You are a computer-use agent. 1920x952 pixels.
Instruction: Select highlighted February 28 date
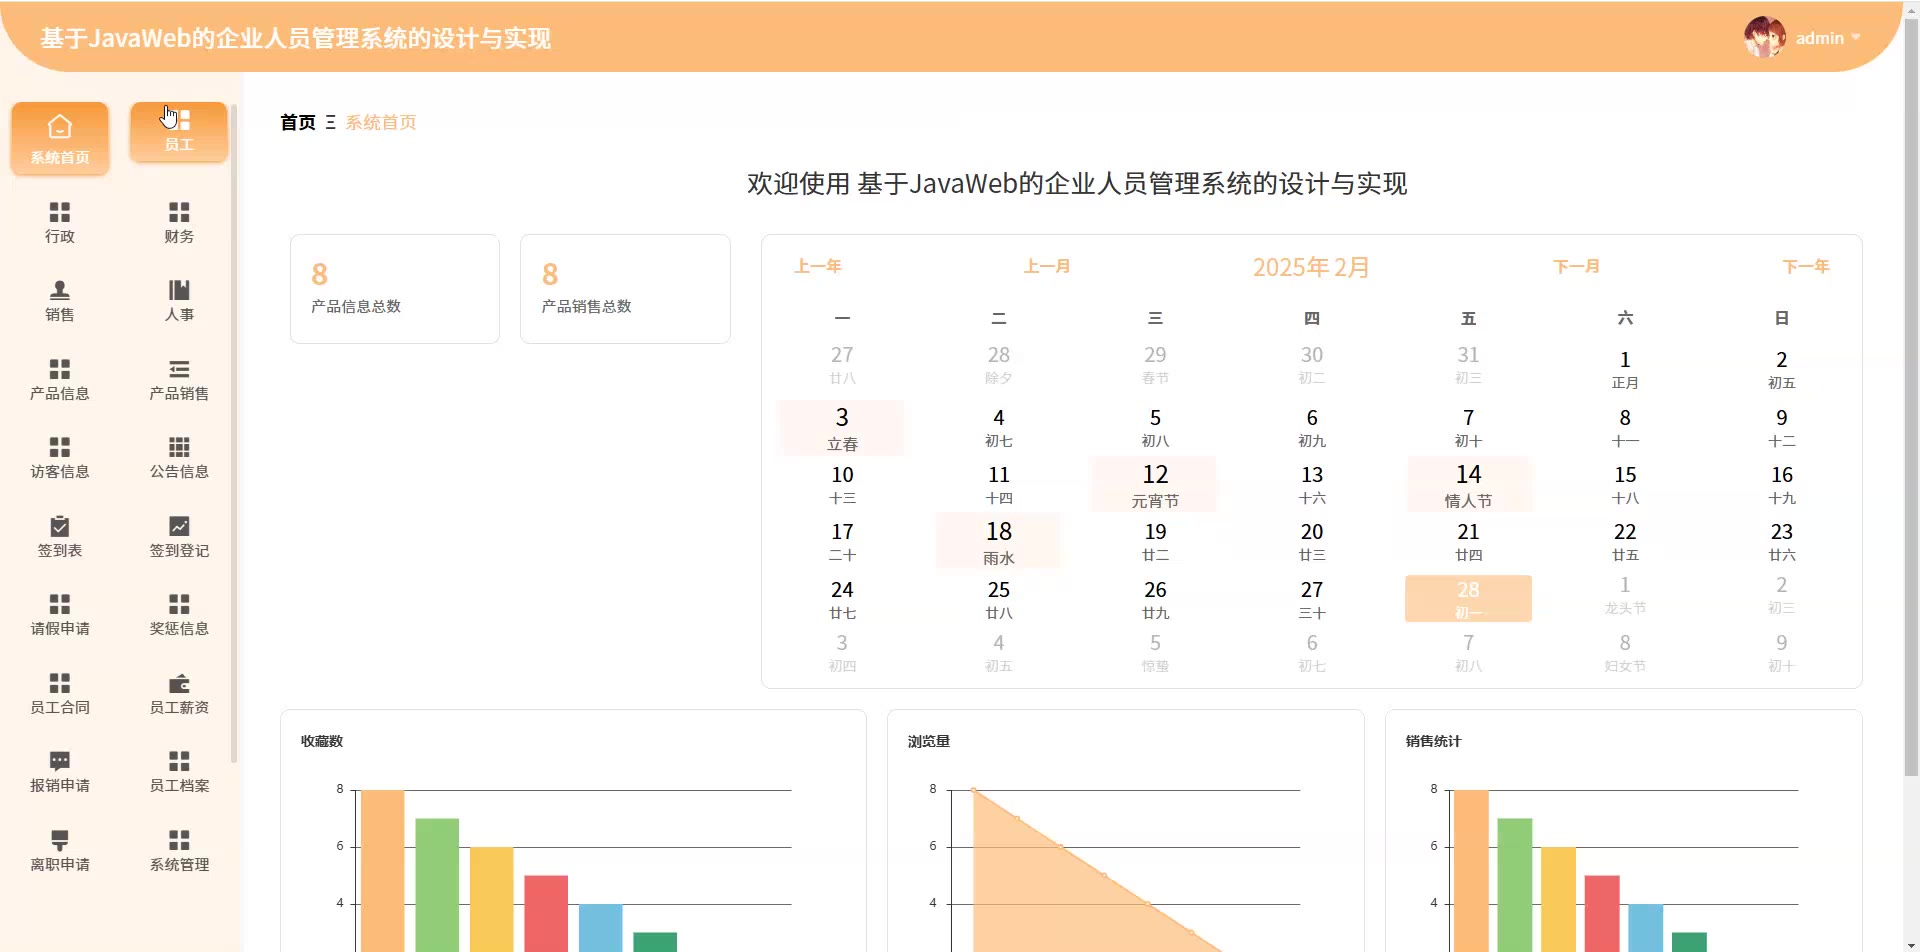[x=1468, y=598]
